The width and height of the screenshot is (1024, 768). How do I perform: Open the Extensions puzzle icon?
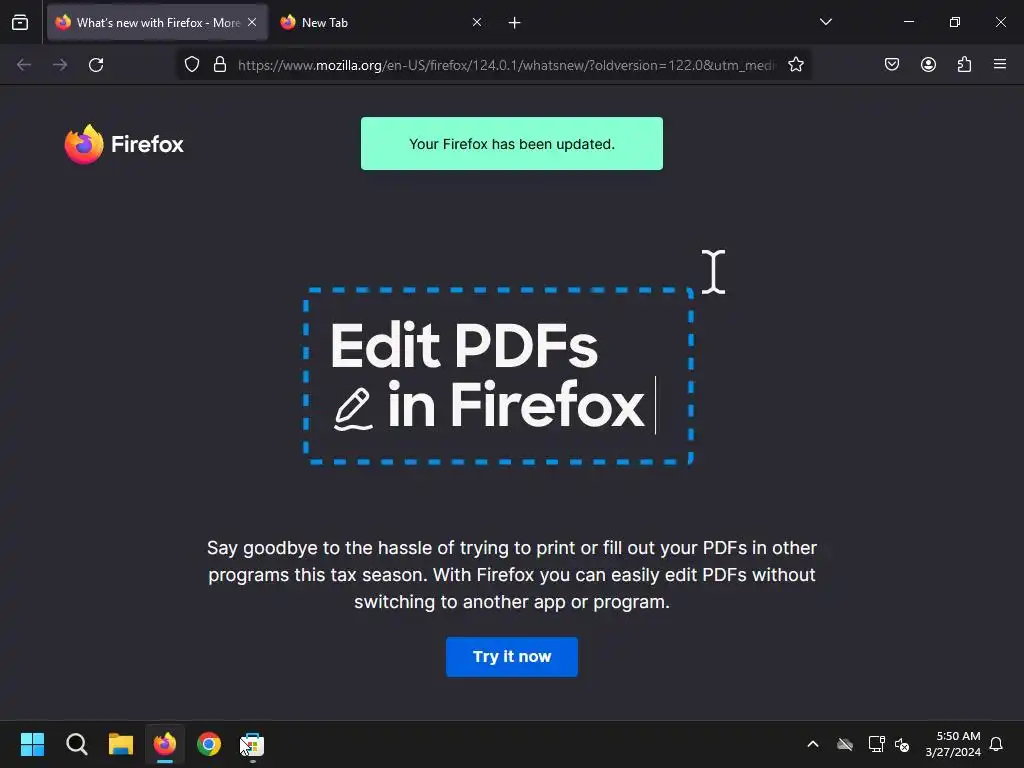(x=965, y=65)
